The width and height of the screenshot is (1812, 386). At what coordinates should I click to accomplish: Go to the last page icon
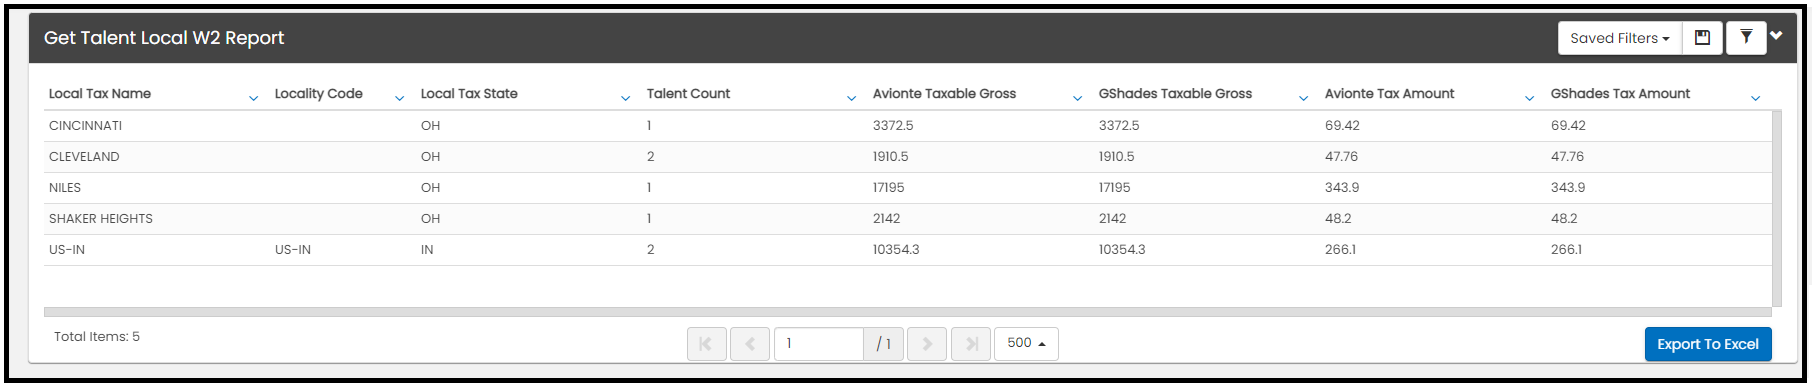point(971,344)
